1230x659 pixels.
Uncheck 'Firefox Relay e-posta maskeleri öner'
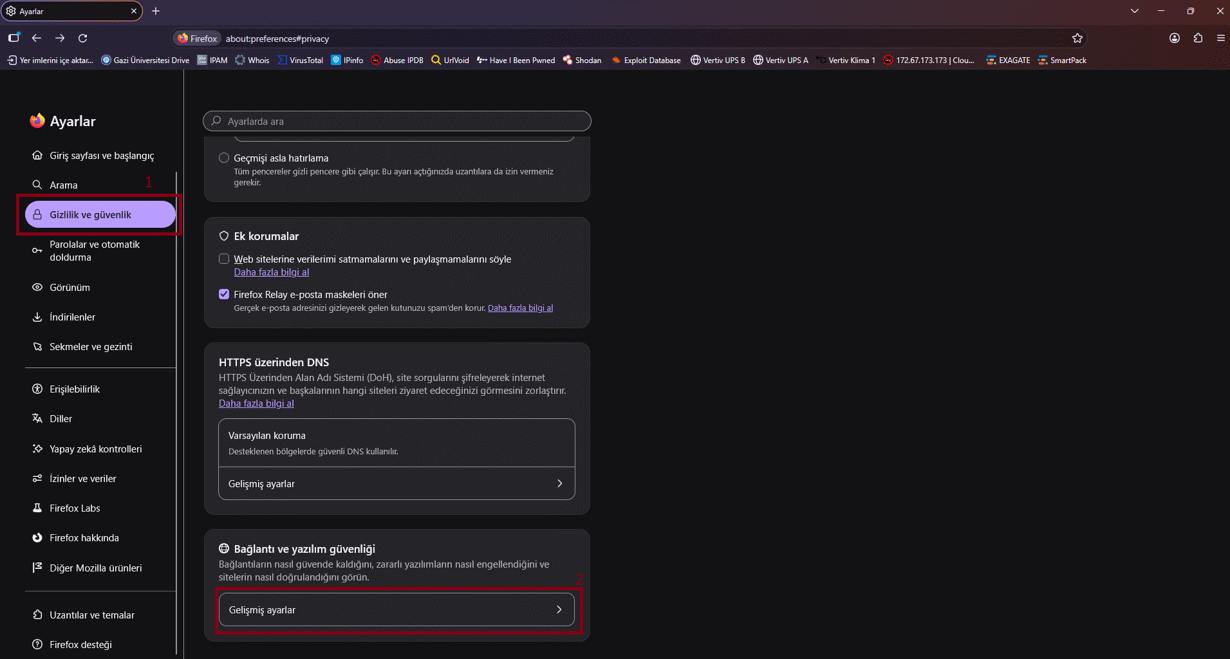click(224, 295)
